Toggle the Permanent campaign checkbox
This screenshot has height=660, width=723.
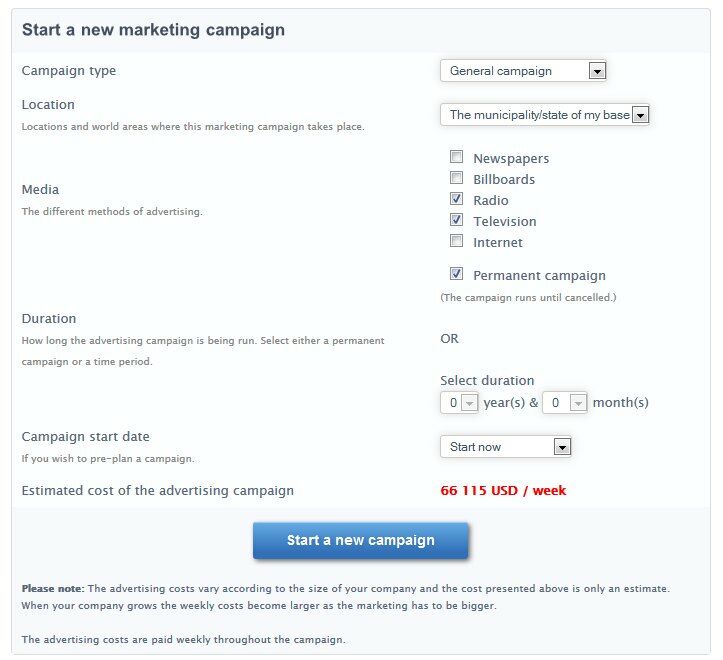pyautogui.click(x=457, y=274)
